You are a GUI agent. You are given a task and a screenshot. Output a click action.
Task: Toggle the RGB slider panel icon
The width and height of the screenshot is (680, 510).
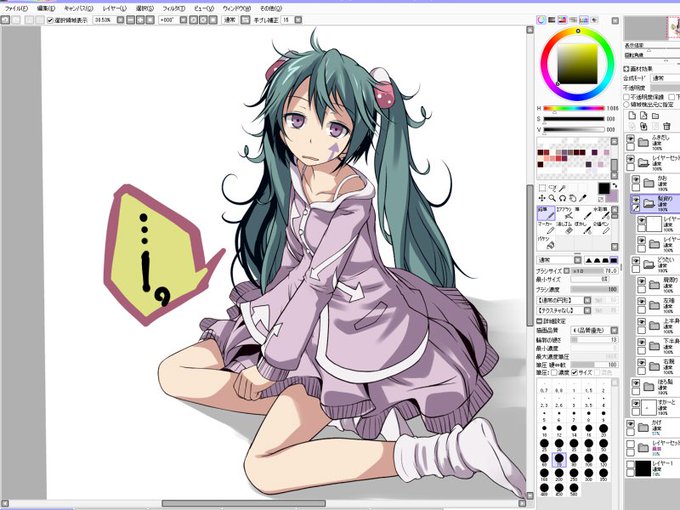(552, 20)
